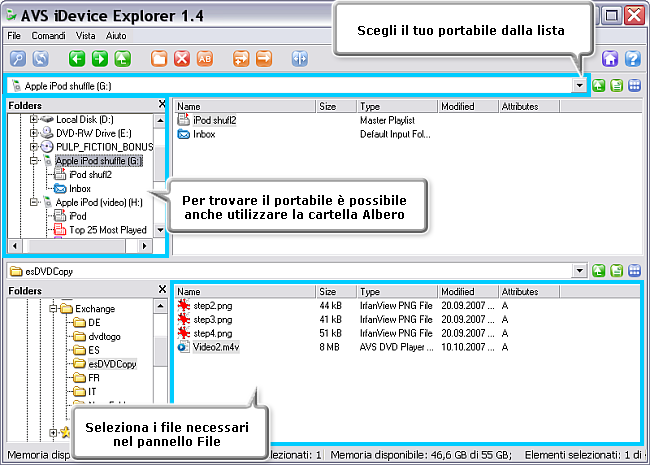
Task: Select step4.png file
Action: (x=213, y=333)
